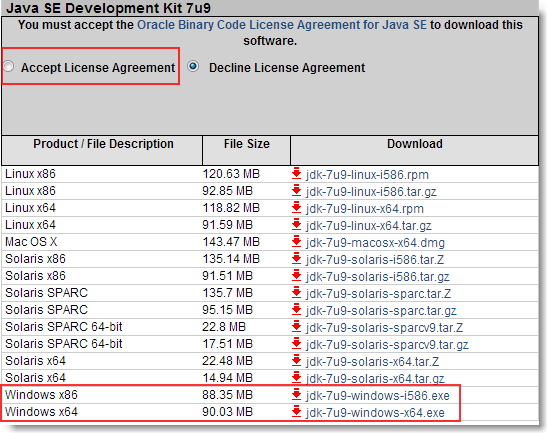Click download arrow icon for jdk-7u9-solaris-sparcv9.tar.Z
This screenshot has height=433, width=547.
pos(296,327)
